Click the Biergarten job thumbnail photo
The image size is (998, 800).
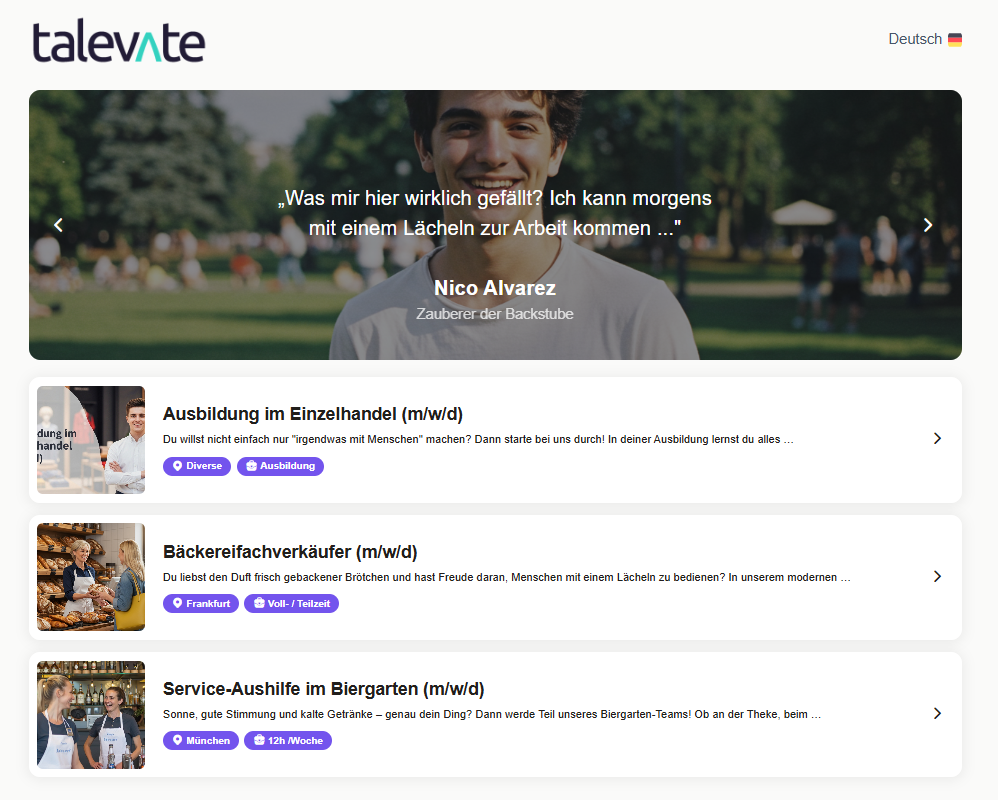90,714
